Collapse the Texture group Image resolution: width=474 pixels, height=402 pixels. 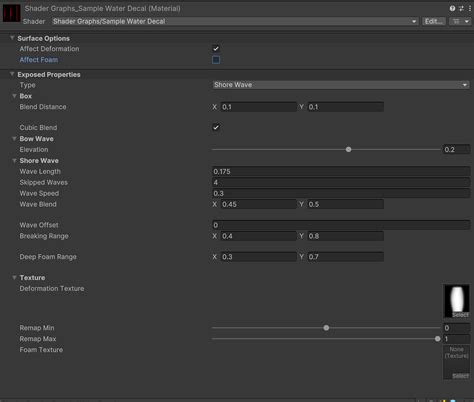coord(14,277)
